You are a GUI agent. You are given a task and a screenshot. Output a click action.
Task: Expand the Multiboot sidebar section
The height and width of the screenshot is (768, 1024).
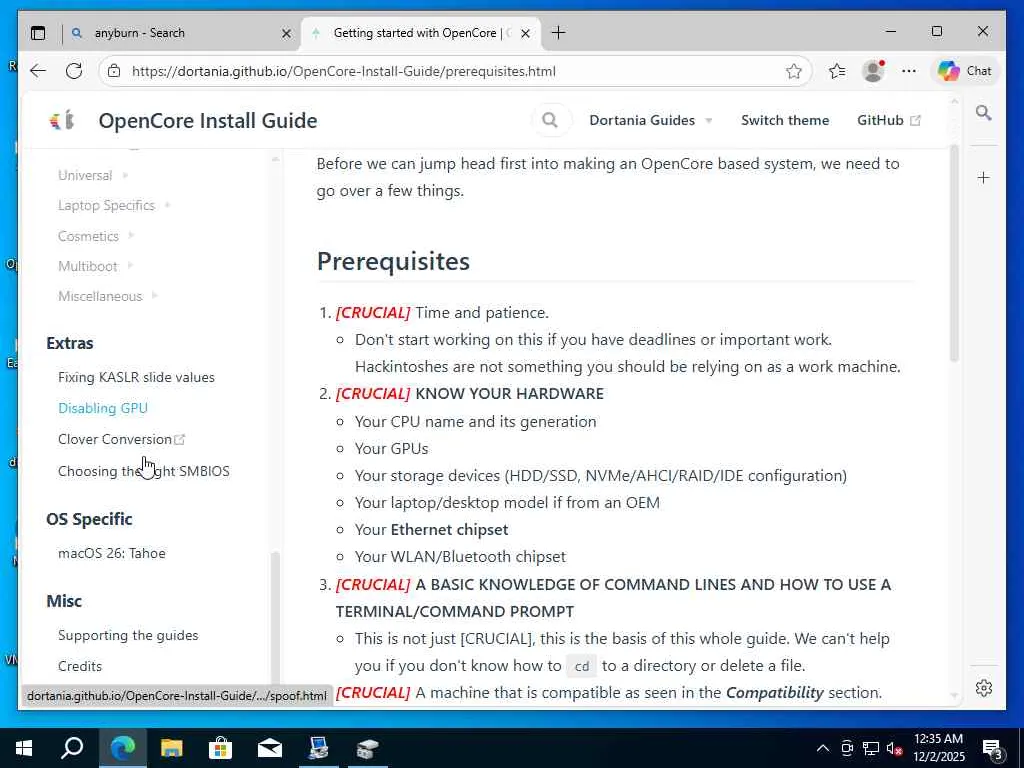pos(95,266)
